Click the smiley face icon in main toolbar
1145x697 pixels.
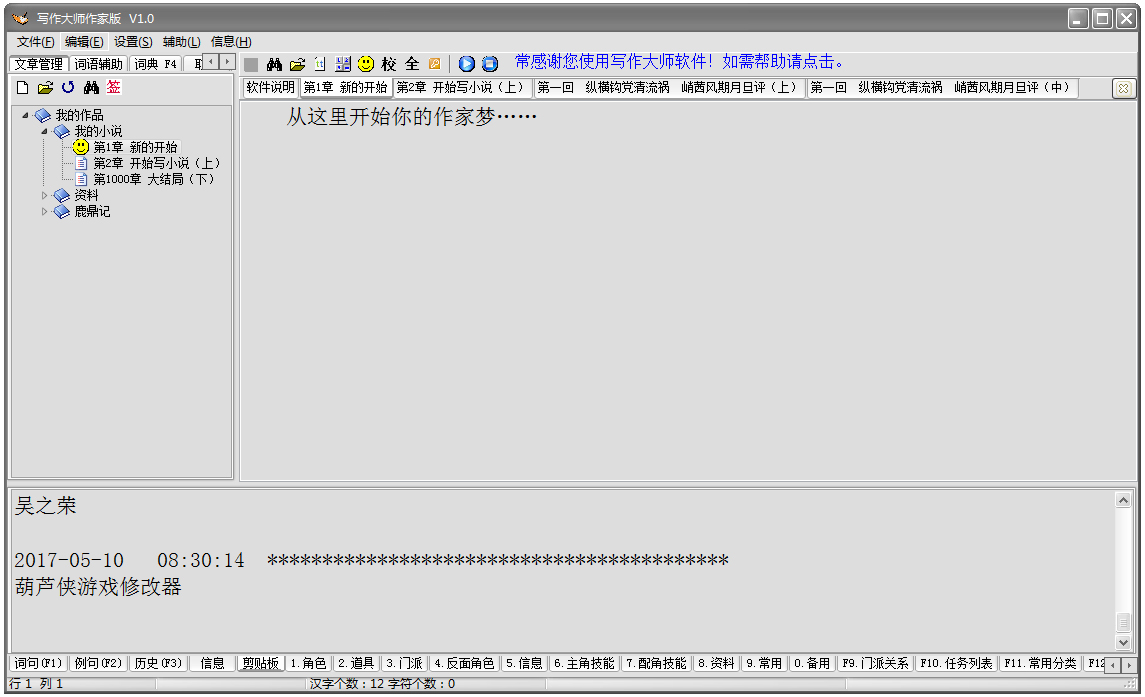(x=366, y=64)
